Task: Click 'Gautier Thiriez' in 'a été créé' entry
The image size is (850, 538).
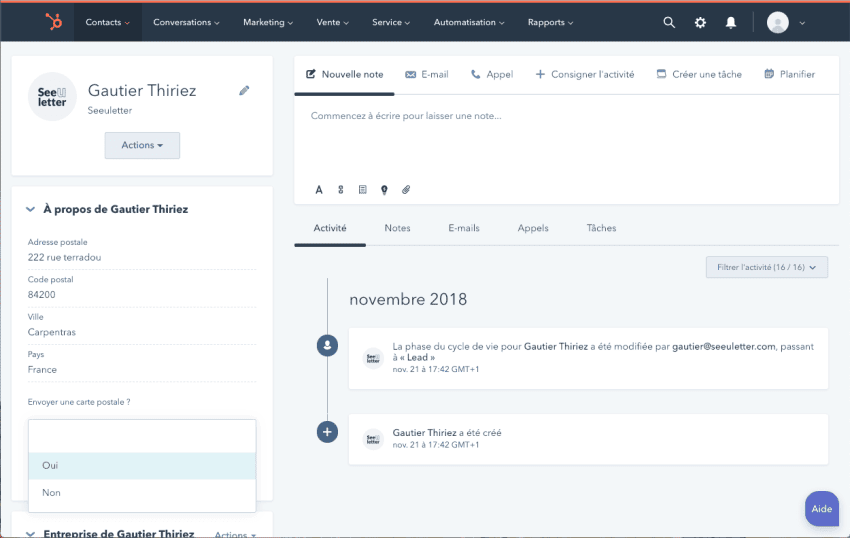Action: point(424,433)
